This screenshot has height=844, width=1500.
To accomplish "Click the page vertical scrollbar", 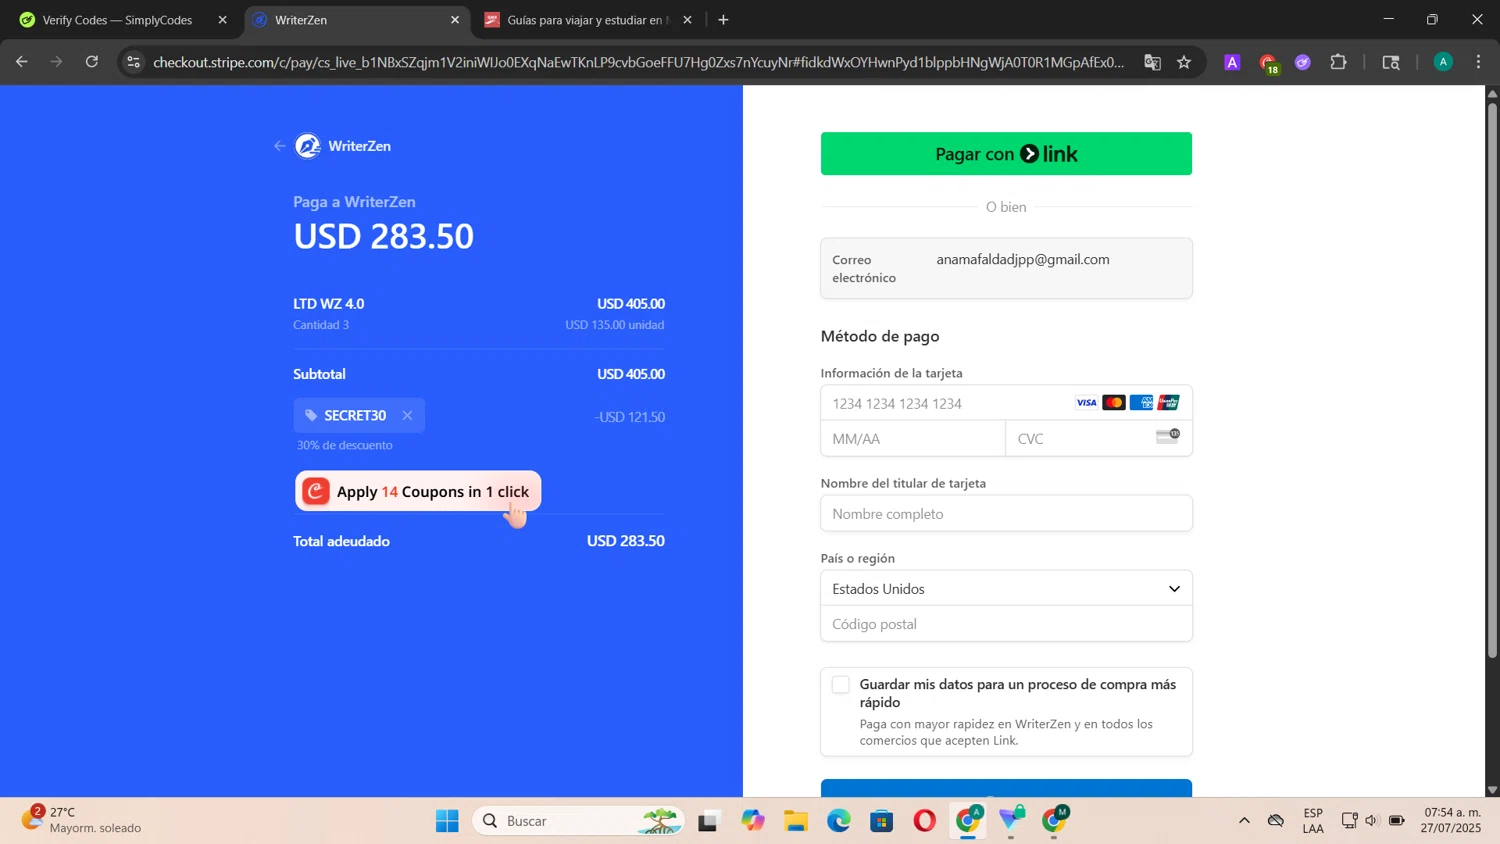I will pos(1492,380).
